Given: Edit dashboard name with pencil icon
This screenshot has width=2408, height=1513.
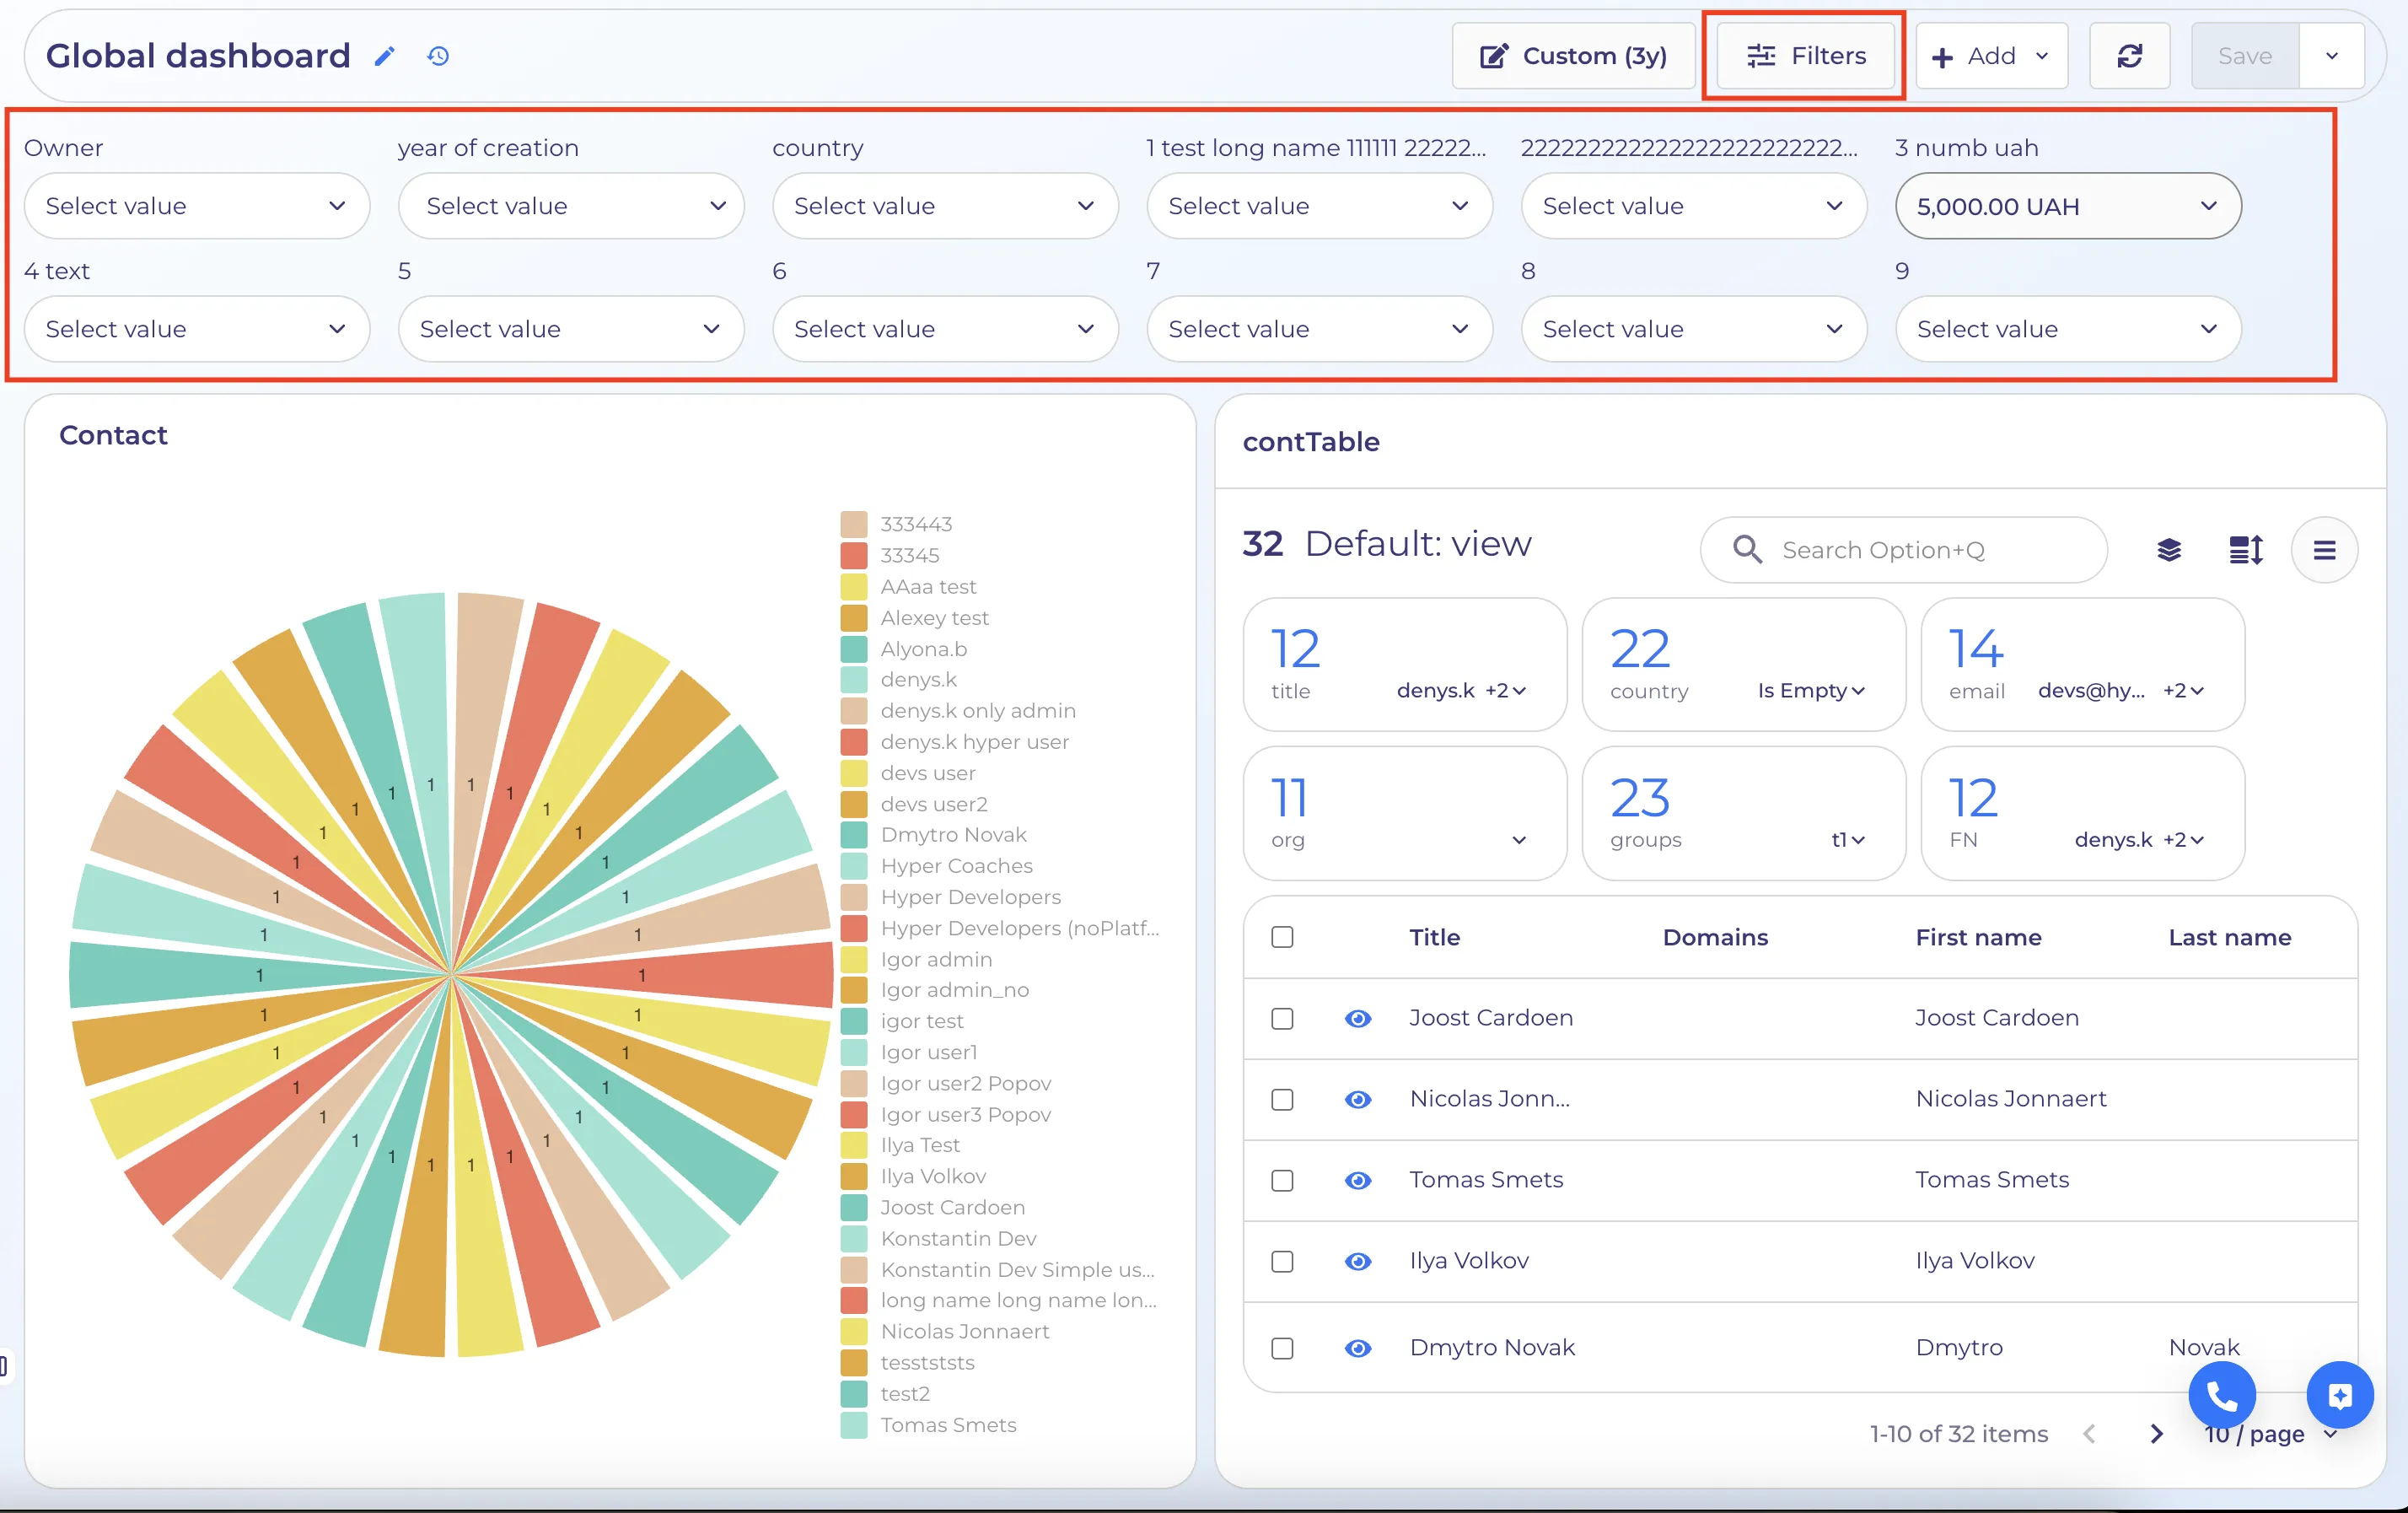Looking at the screenshot, I should click(x=384, y=56).
